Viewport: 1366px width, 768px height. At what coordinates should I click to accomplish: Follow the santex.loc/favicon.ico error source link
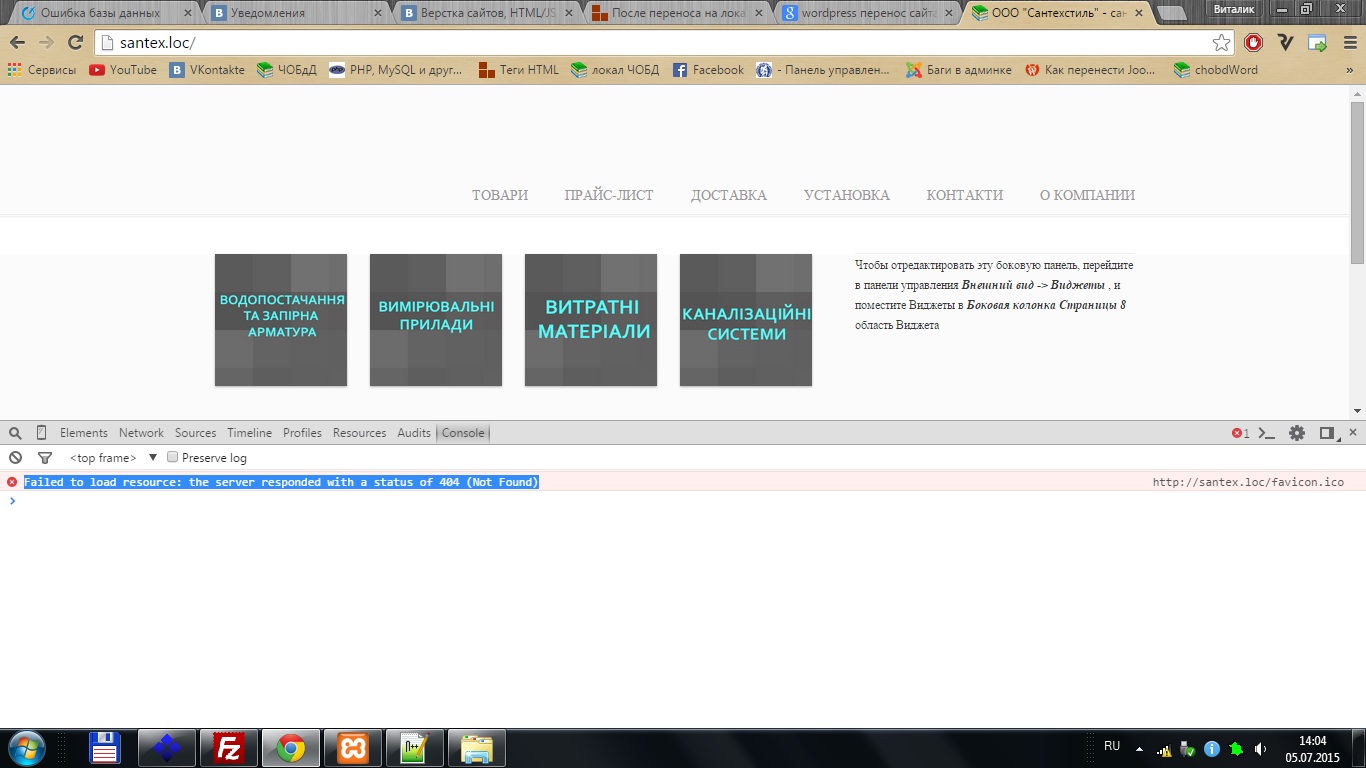pos(1248,482)
